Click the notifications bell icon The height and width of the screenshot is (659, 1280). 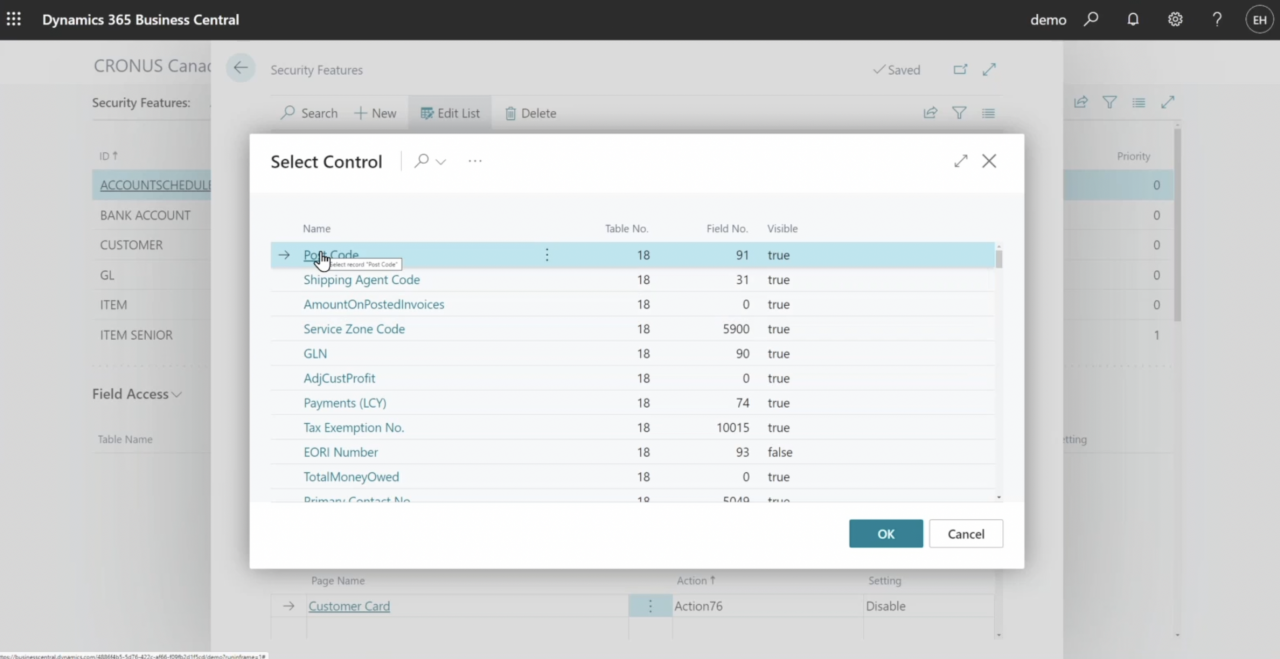click(1133, 19)
